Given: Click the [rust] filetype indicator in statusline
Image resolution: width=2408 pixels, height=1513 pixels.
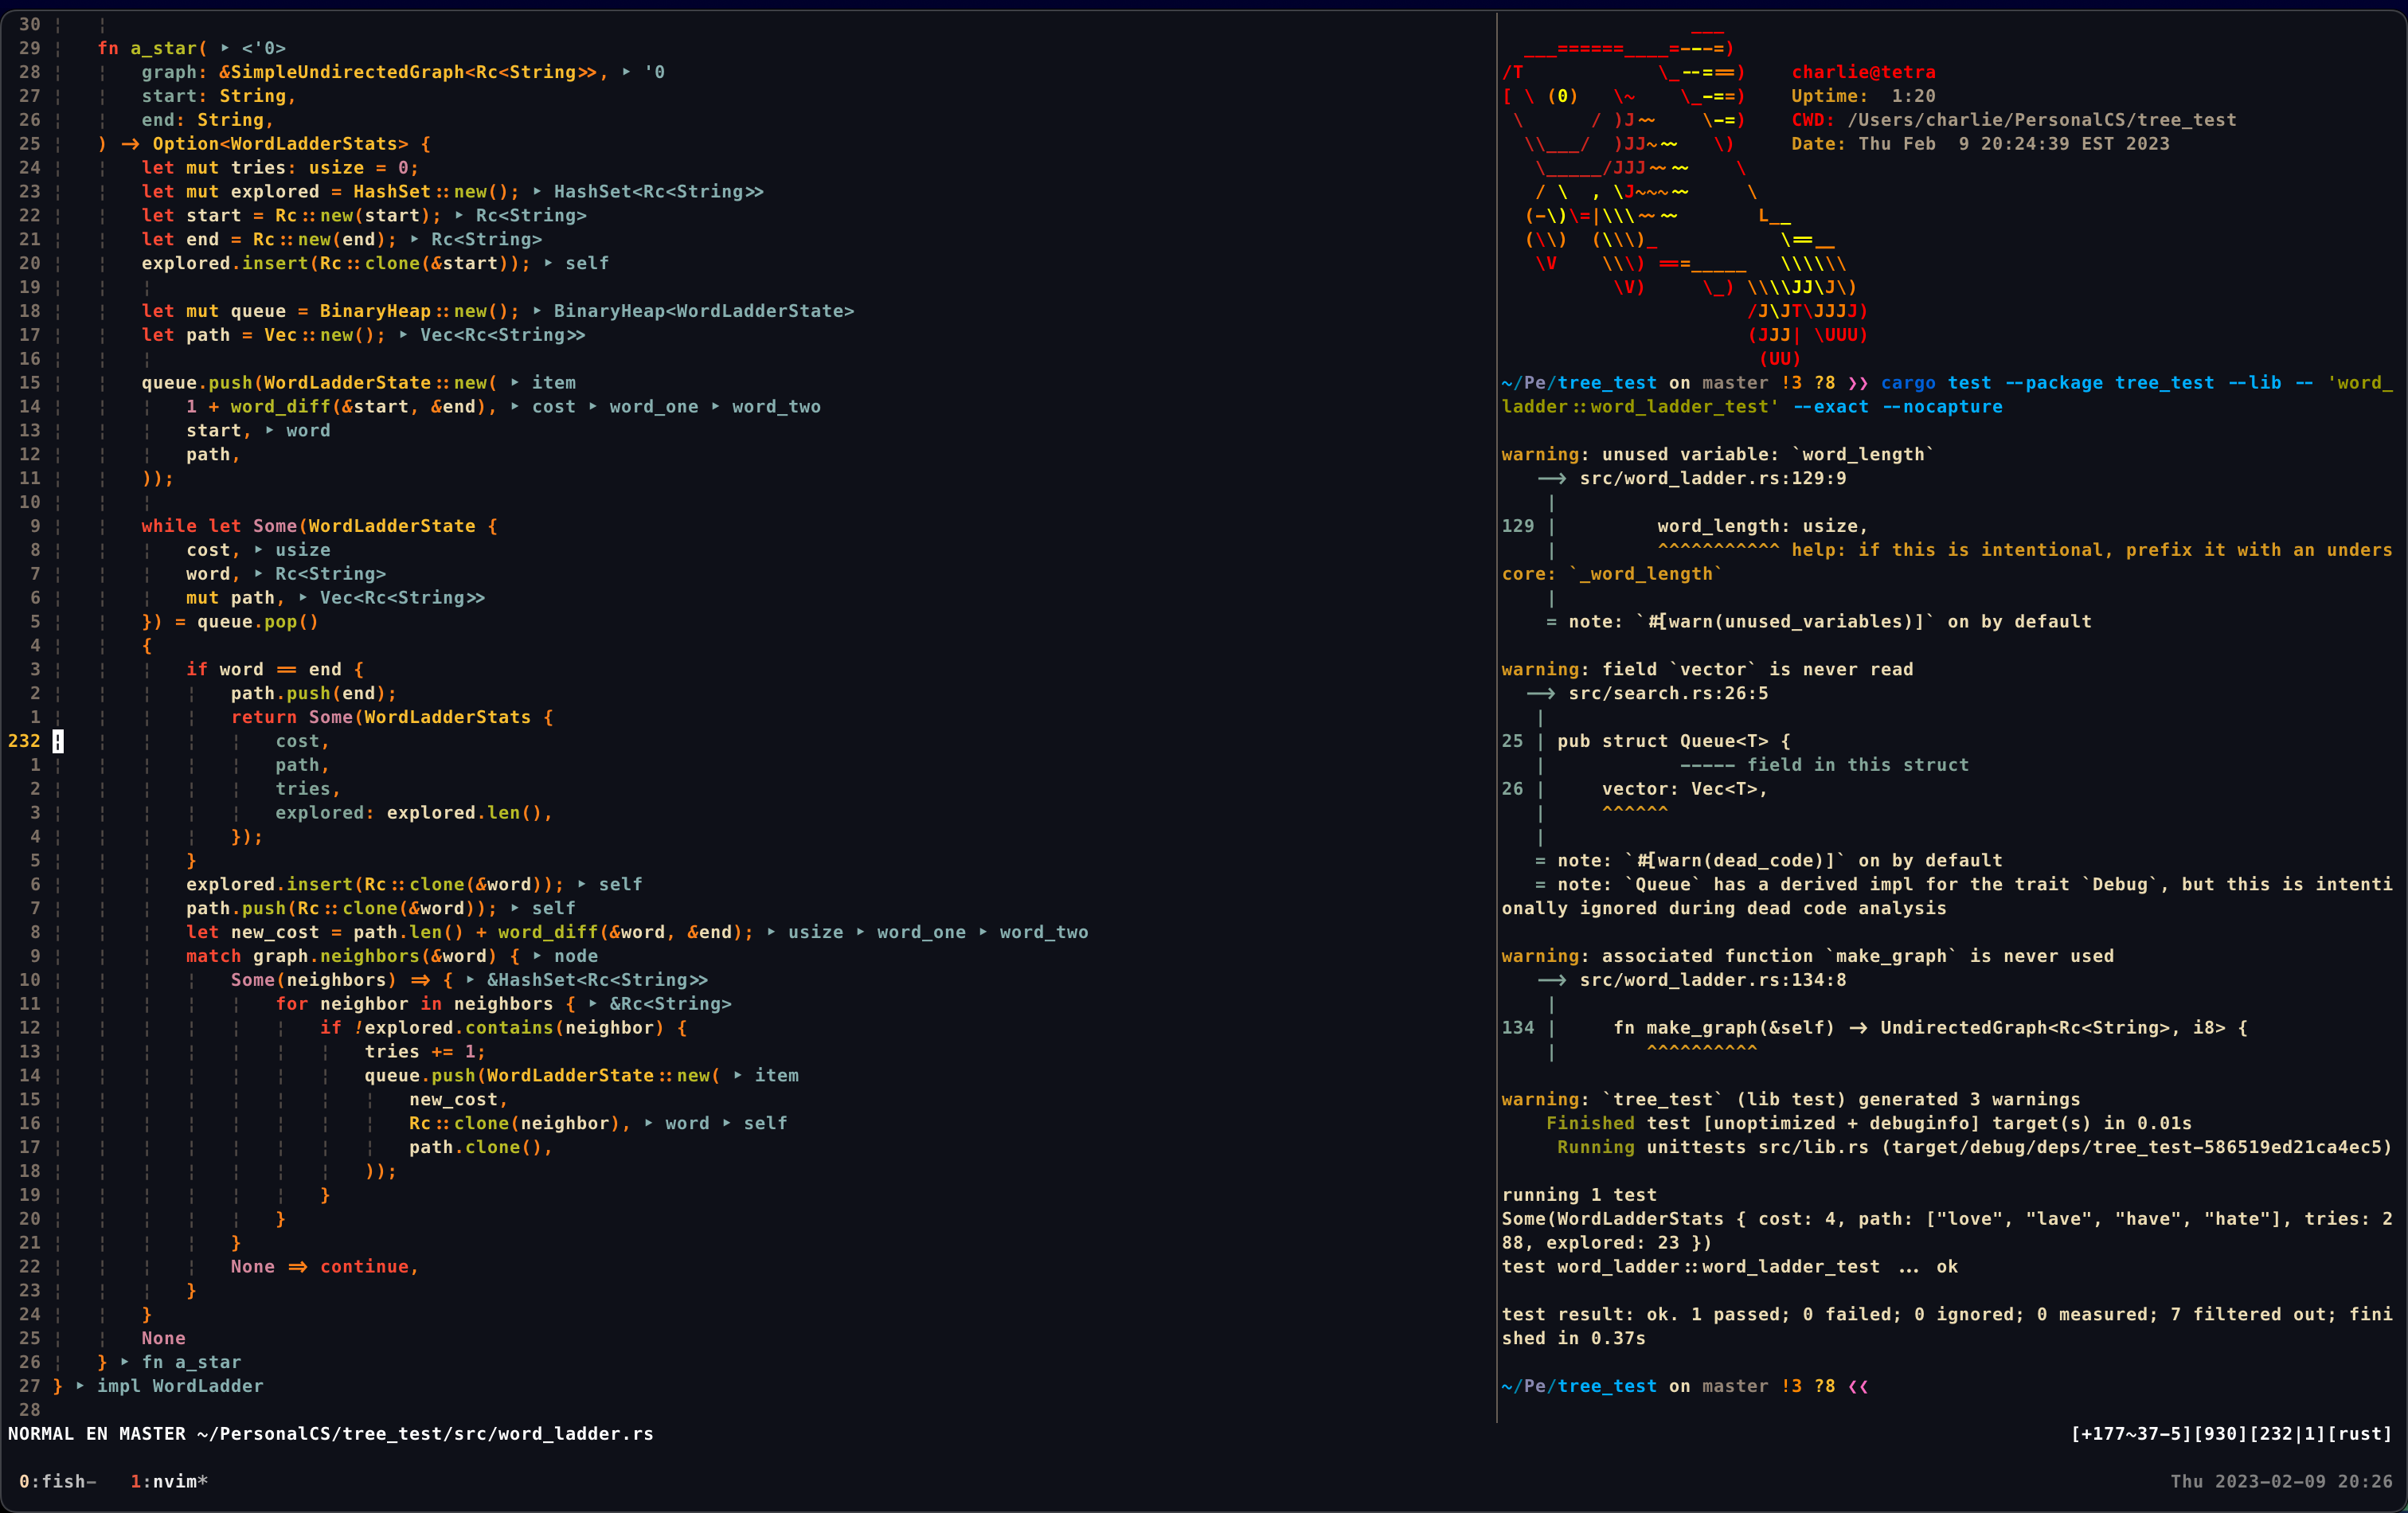Looking at the screenshot, I should (2359, 1433).
